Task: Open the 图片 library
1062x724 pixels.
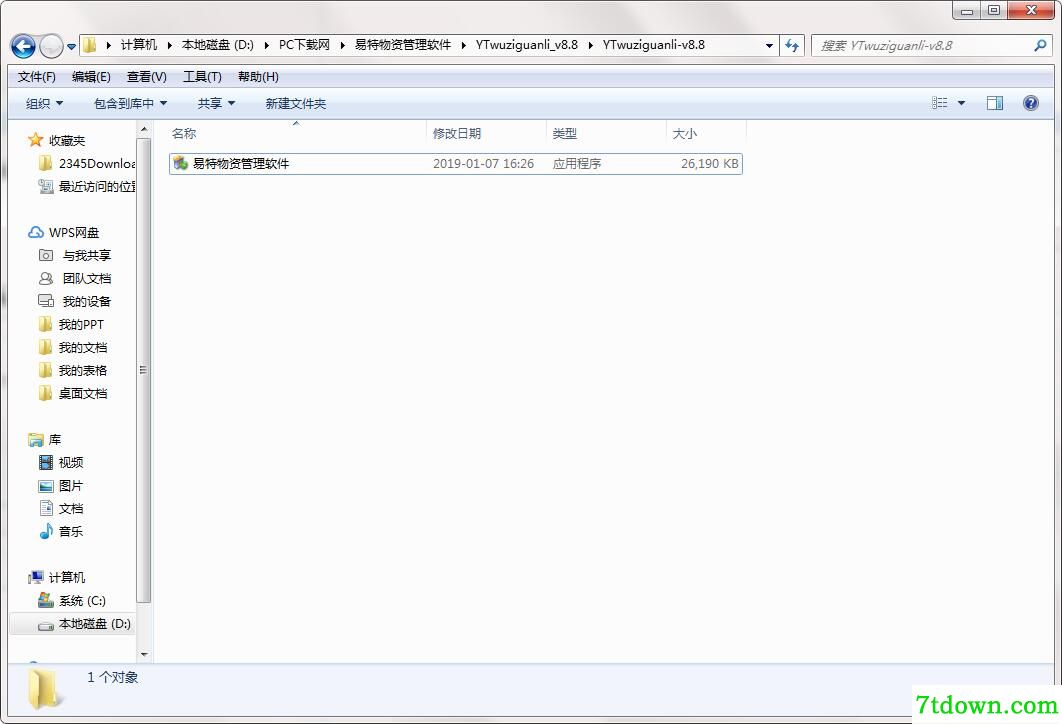Action: coord(70,486)
